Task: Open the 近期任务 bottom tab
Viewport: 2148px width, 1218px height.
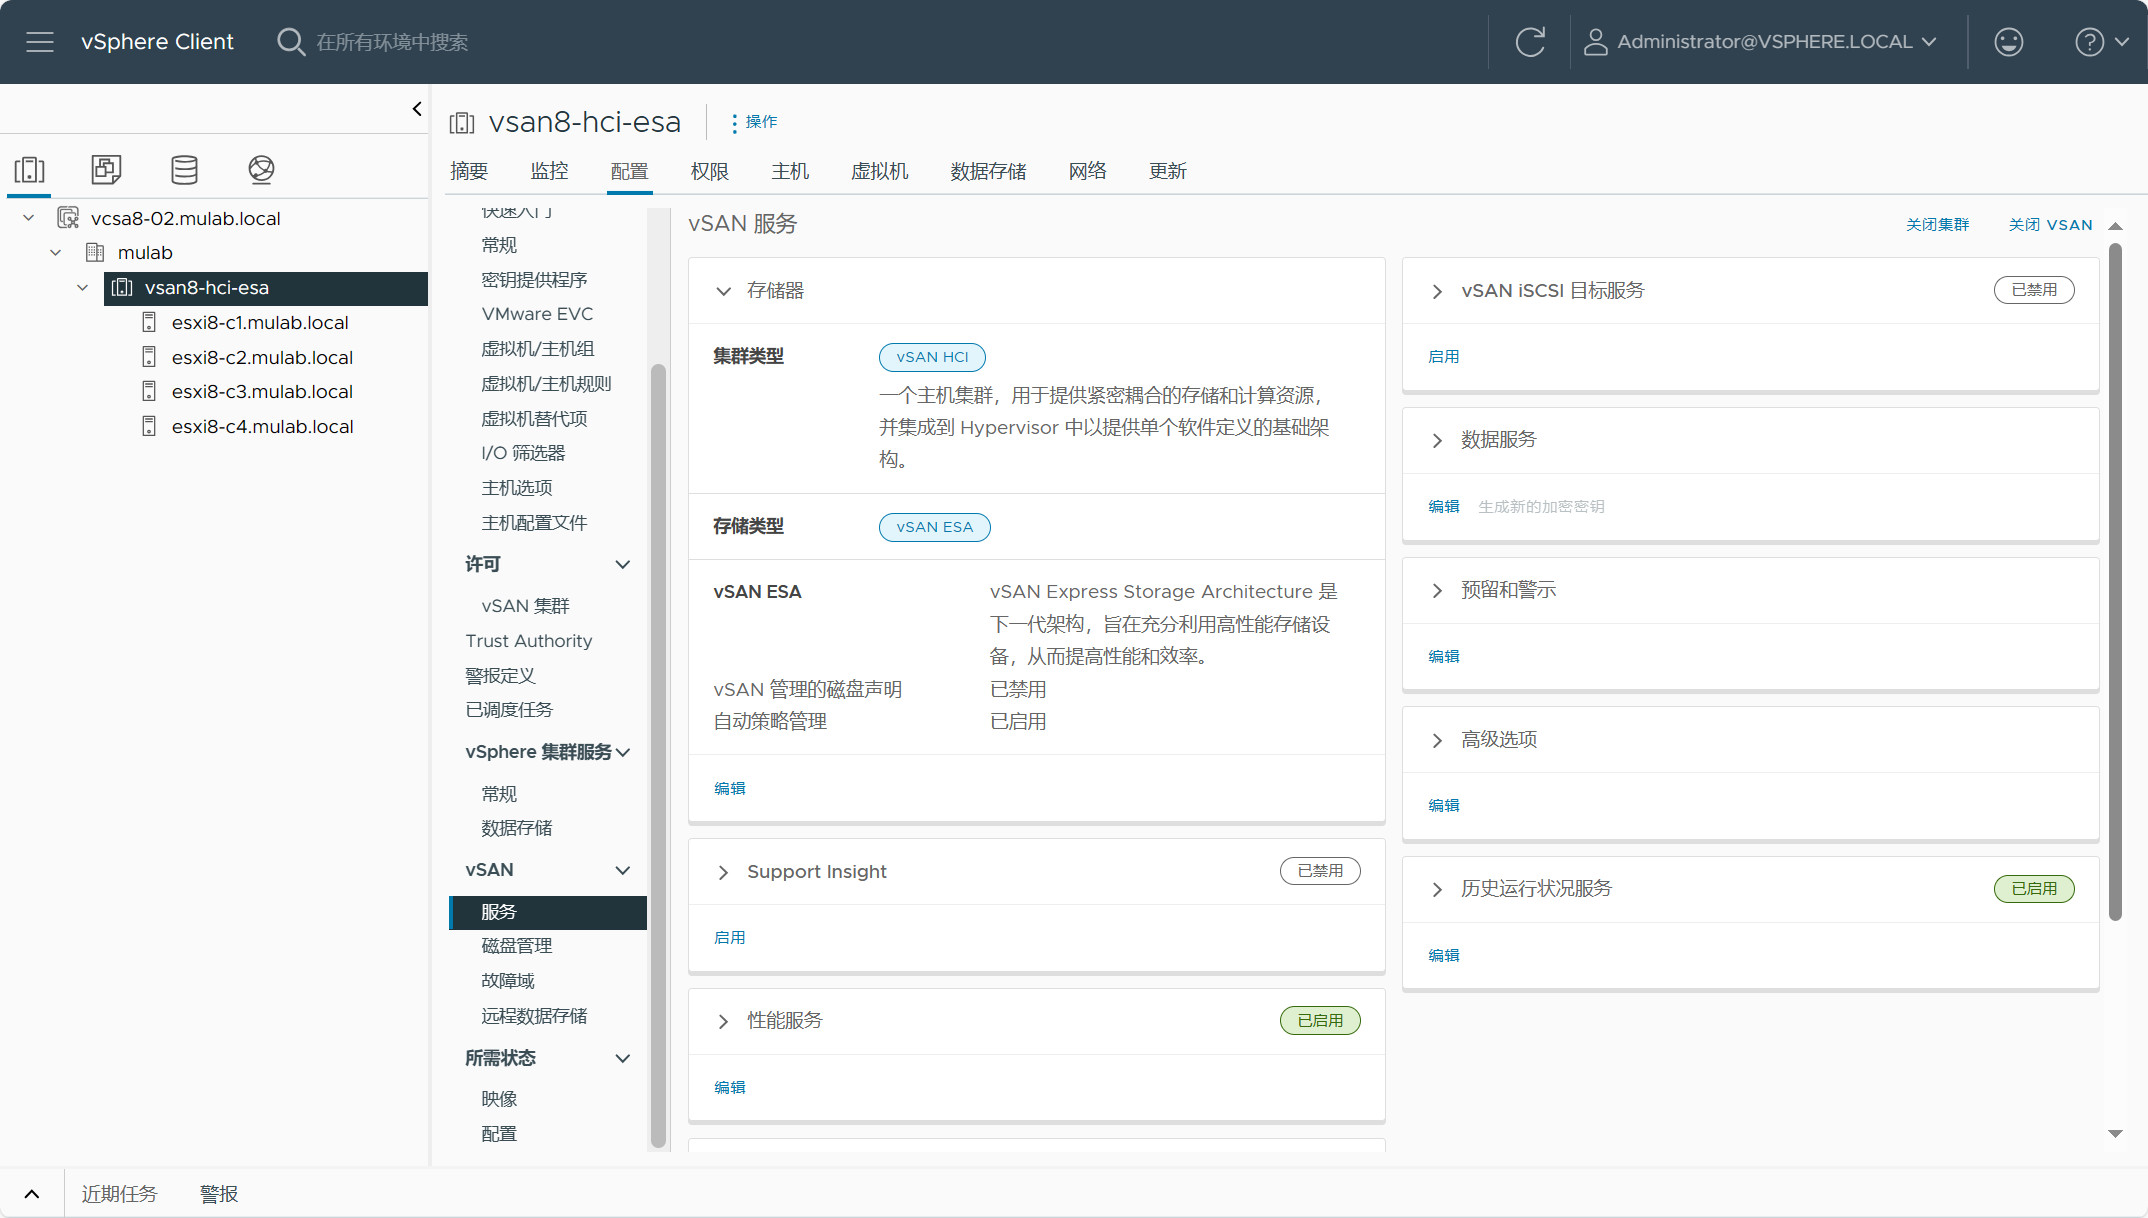Action: tap(120, 1194)
